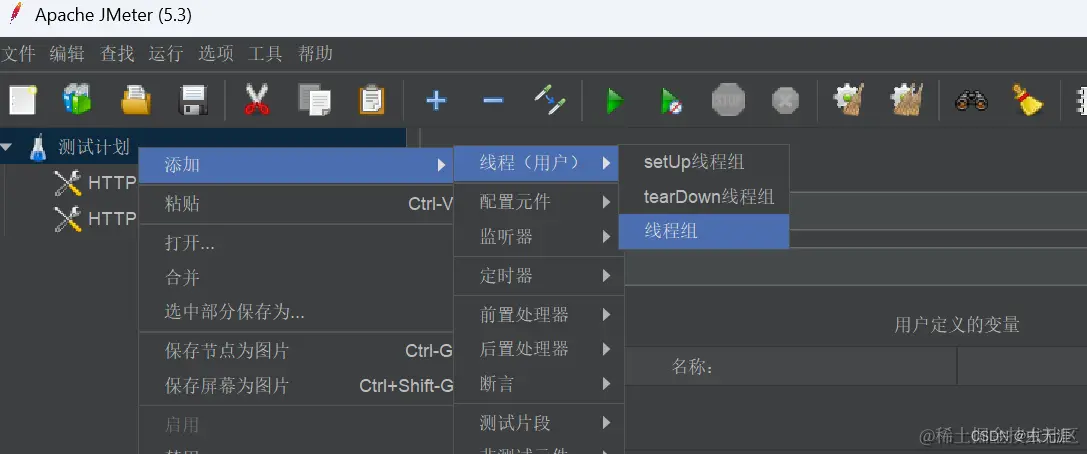Click Start no pauses icon
This screenshot has height=454, width=1087.
[670, 101]
